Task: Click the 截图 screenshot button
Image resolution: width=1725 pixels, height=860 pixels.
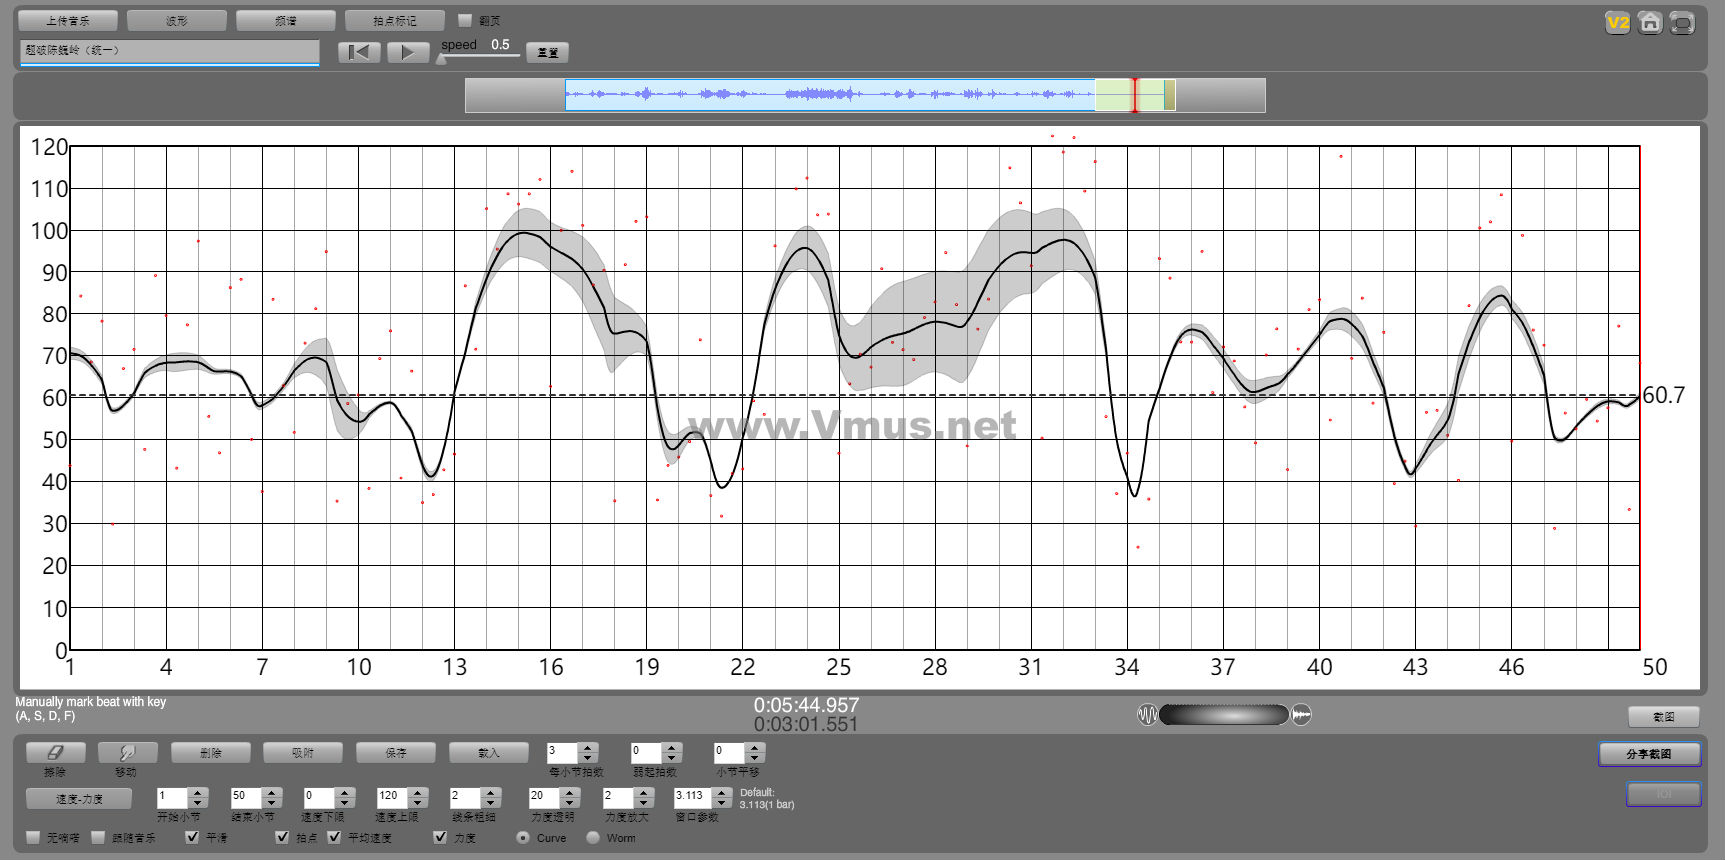Action: coord(1664,716)
